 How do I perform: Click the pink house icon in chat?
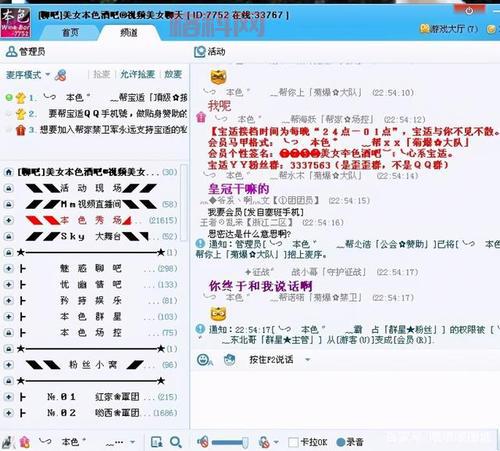pyautogui.click(x=201, y=117)
